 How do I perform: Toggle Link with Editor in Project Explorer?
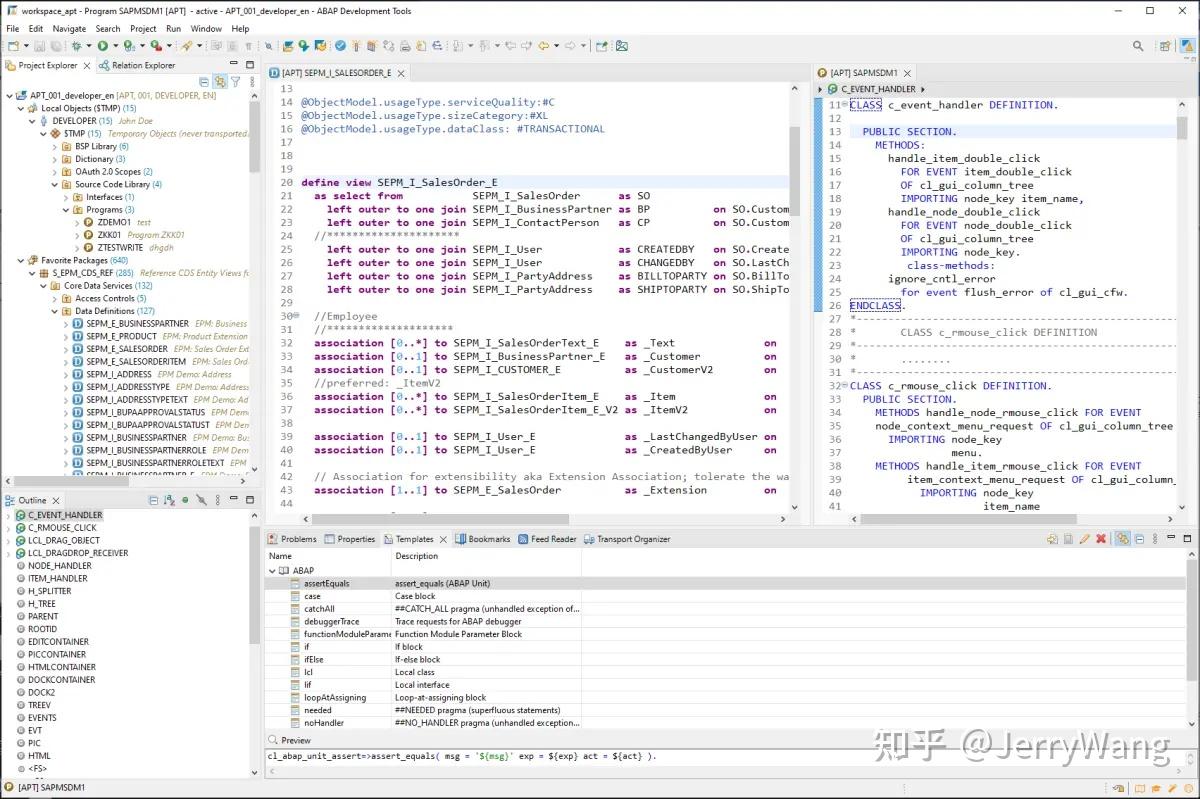(220, 83)
